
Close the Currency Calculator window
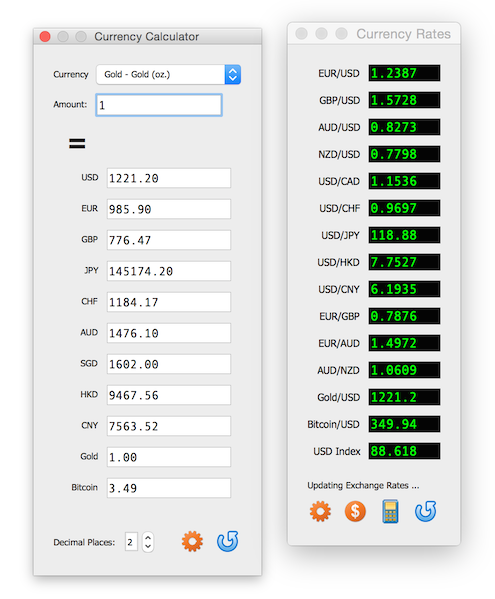45,37
